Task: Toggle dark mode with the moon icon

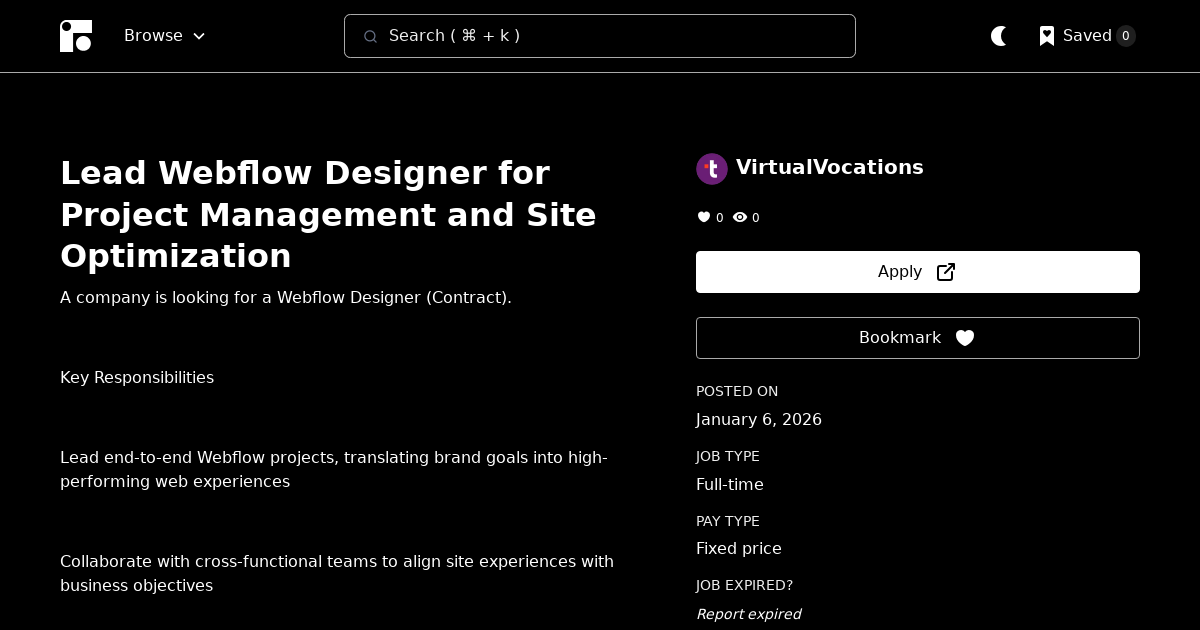Action: (x=999, y=36)
